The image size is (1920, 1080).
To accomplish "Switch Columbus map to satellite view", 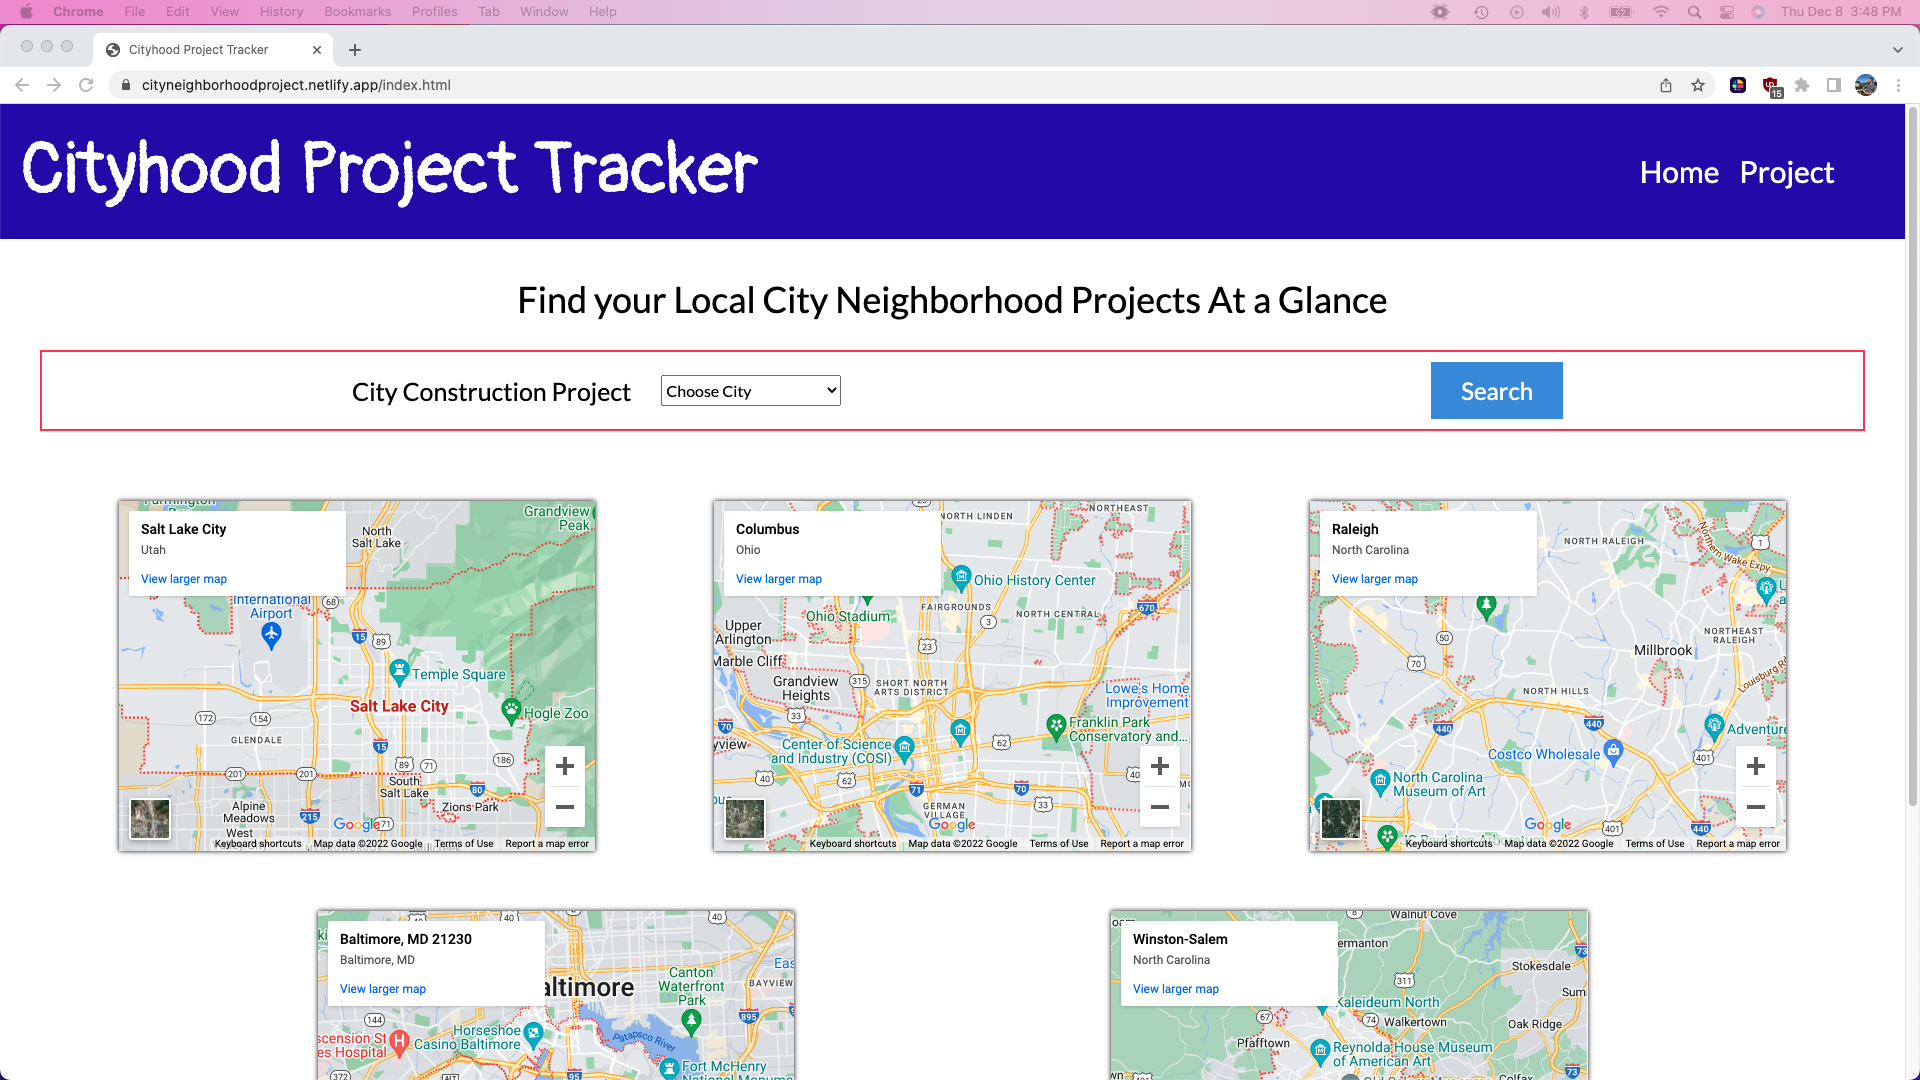I will (745, 819).
